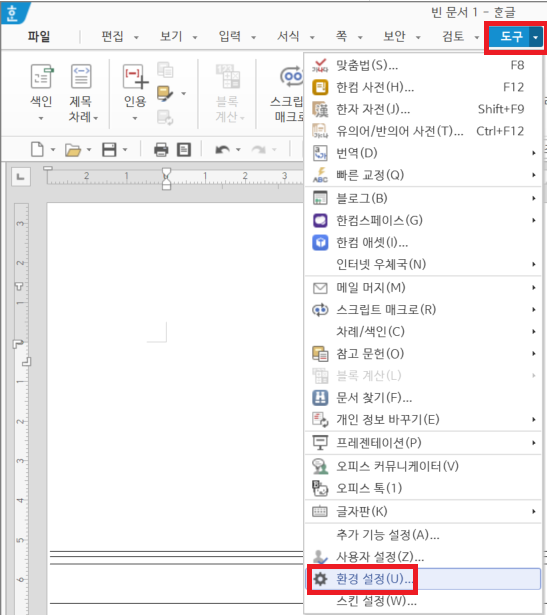Screen dimensions: 547x615
Task: Click the 오피스 톡 icon
Action: pos(320,488)
